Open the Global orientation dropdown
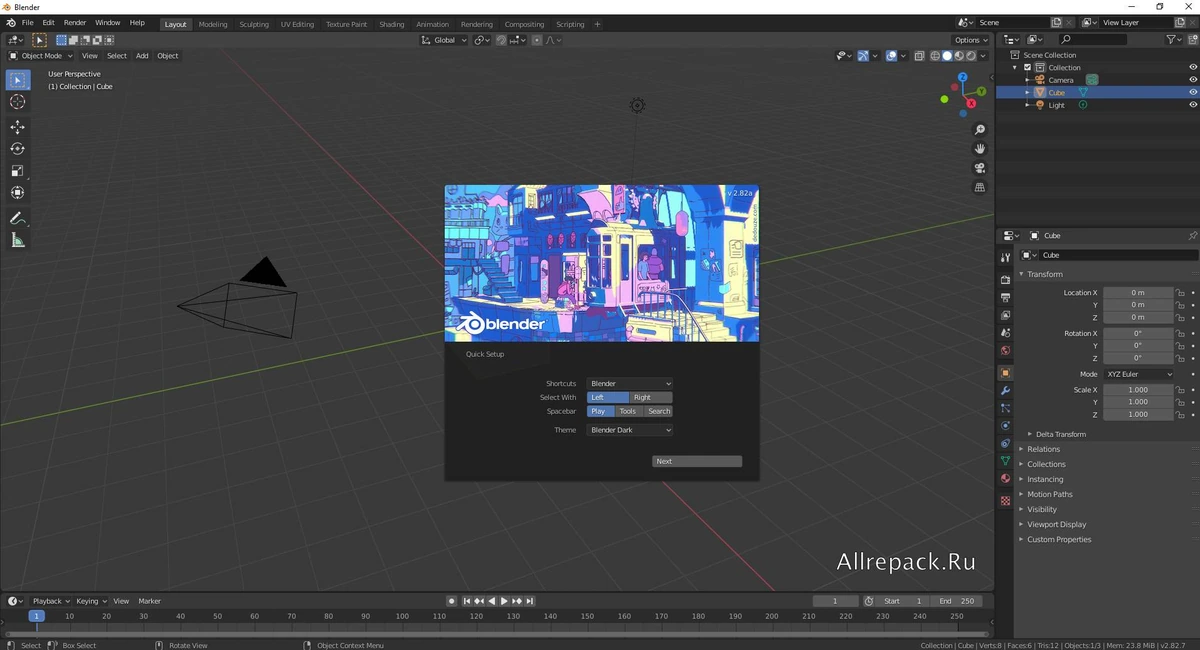 444,40
